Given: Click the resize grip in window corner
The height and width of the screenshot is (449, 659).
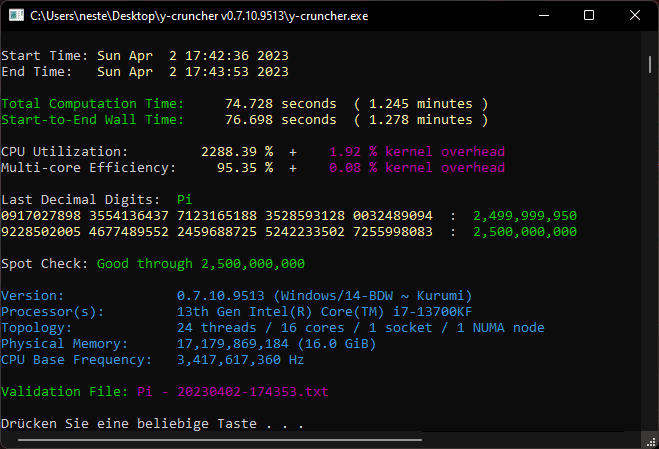Looking at the screenshot, I should click(651, 441).
